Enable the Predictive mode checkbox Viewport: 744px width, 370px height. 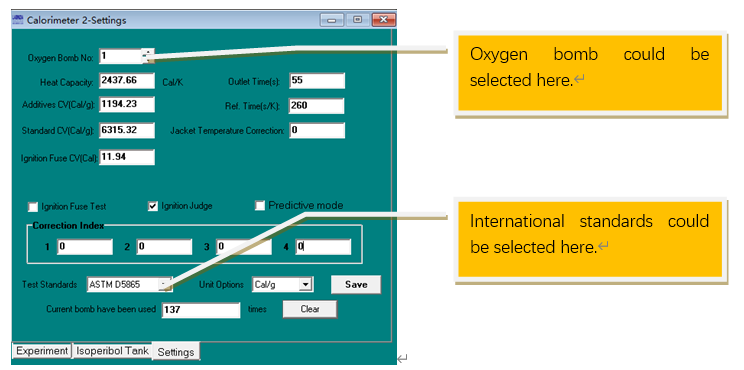click(x=260, y=206)
